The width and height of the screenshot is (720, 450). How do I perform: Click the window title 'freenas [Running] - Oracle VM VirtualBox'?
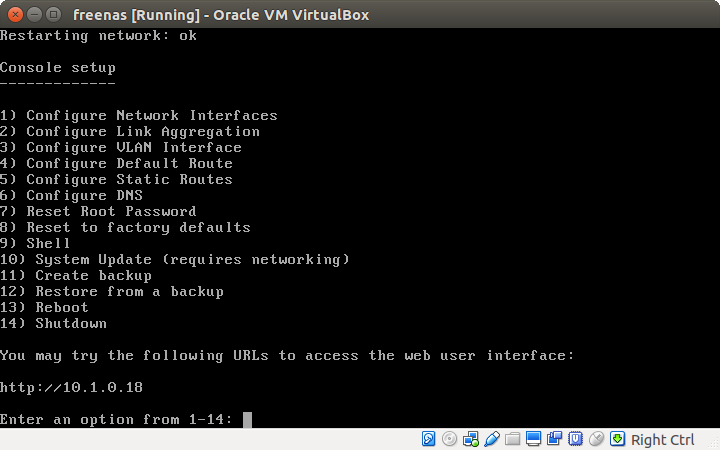point(221,15)
